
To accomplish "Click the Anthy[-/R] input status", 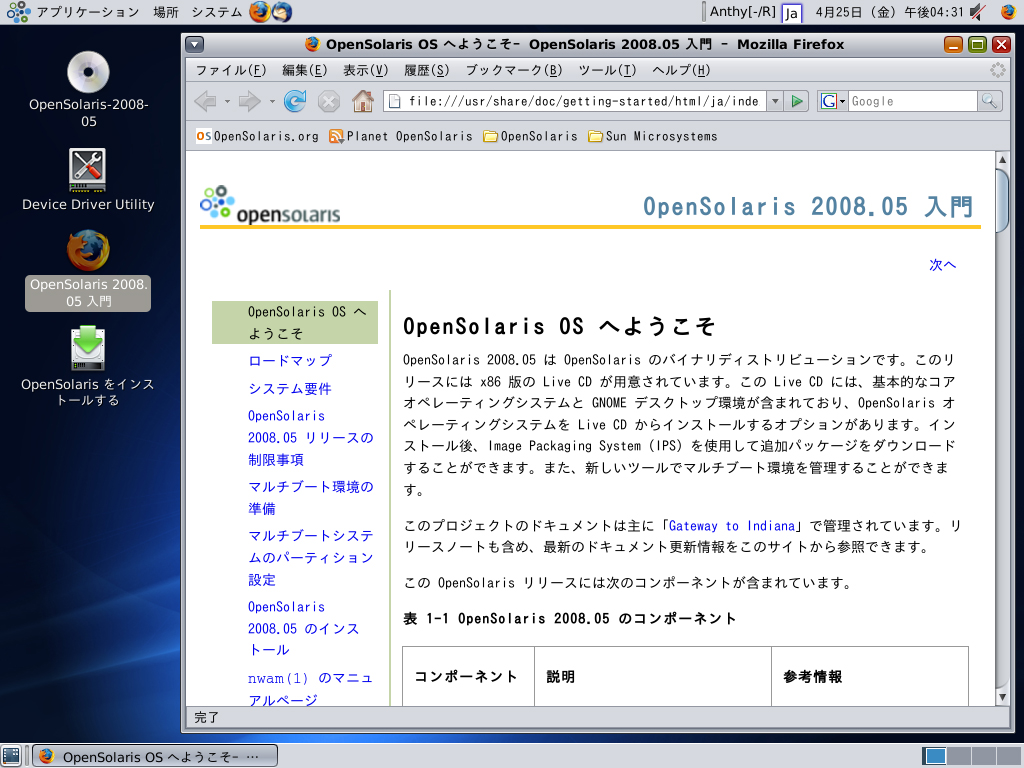I will tap(743, 12).
